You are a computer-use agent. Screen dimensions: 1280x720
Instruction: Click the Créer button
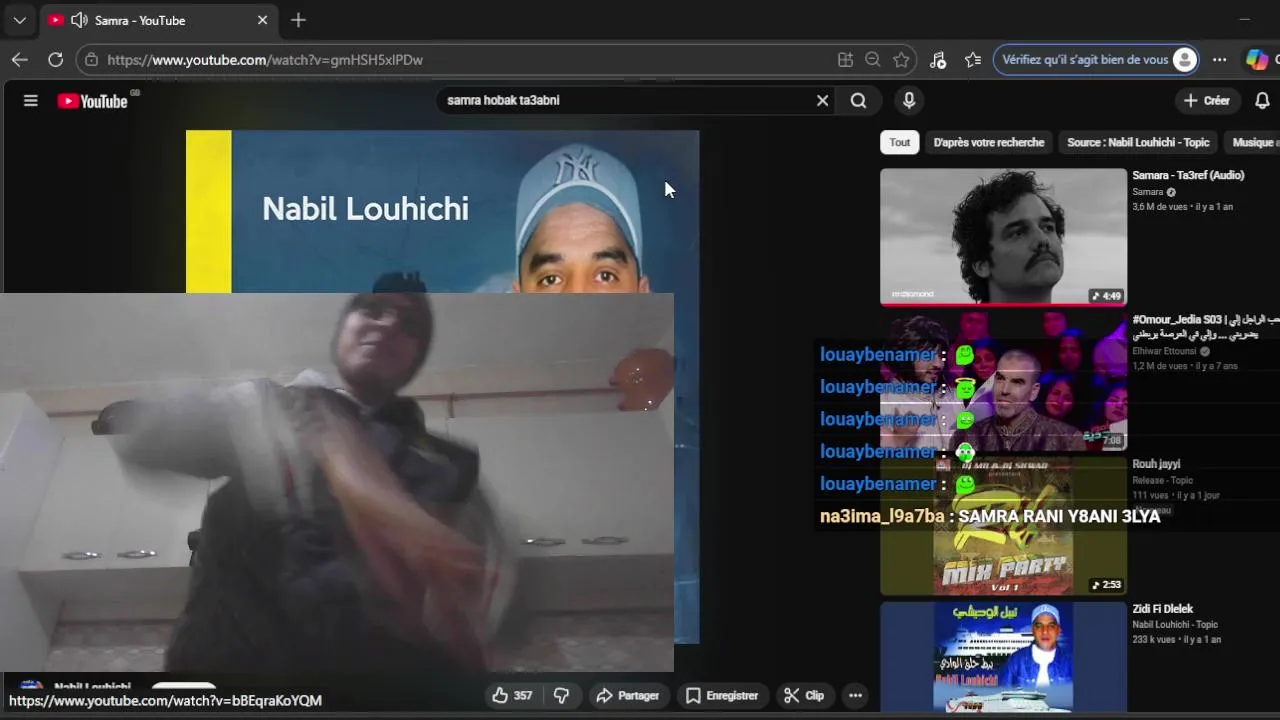point(1207,100)
